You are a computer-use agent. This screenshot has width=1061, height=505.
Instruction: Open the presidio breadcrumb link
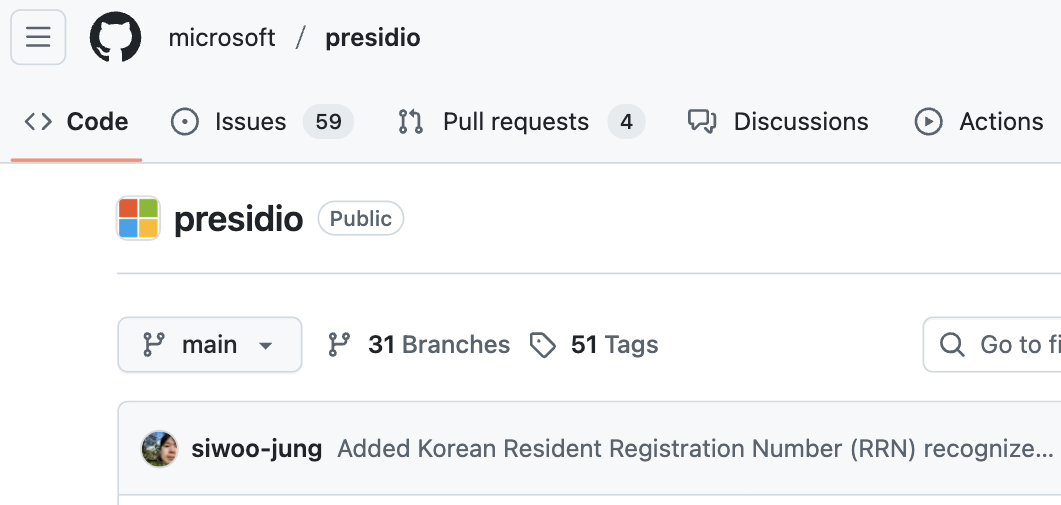point(373,37)
